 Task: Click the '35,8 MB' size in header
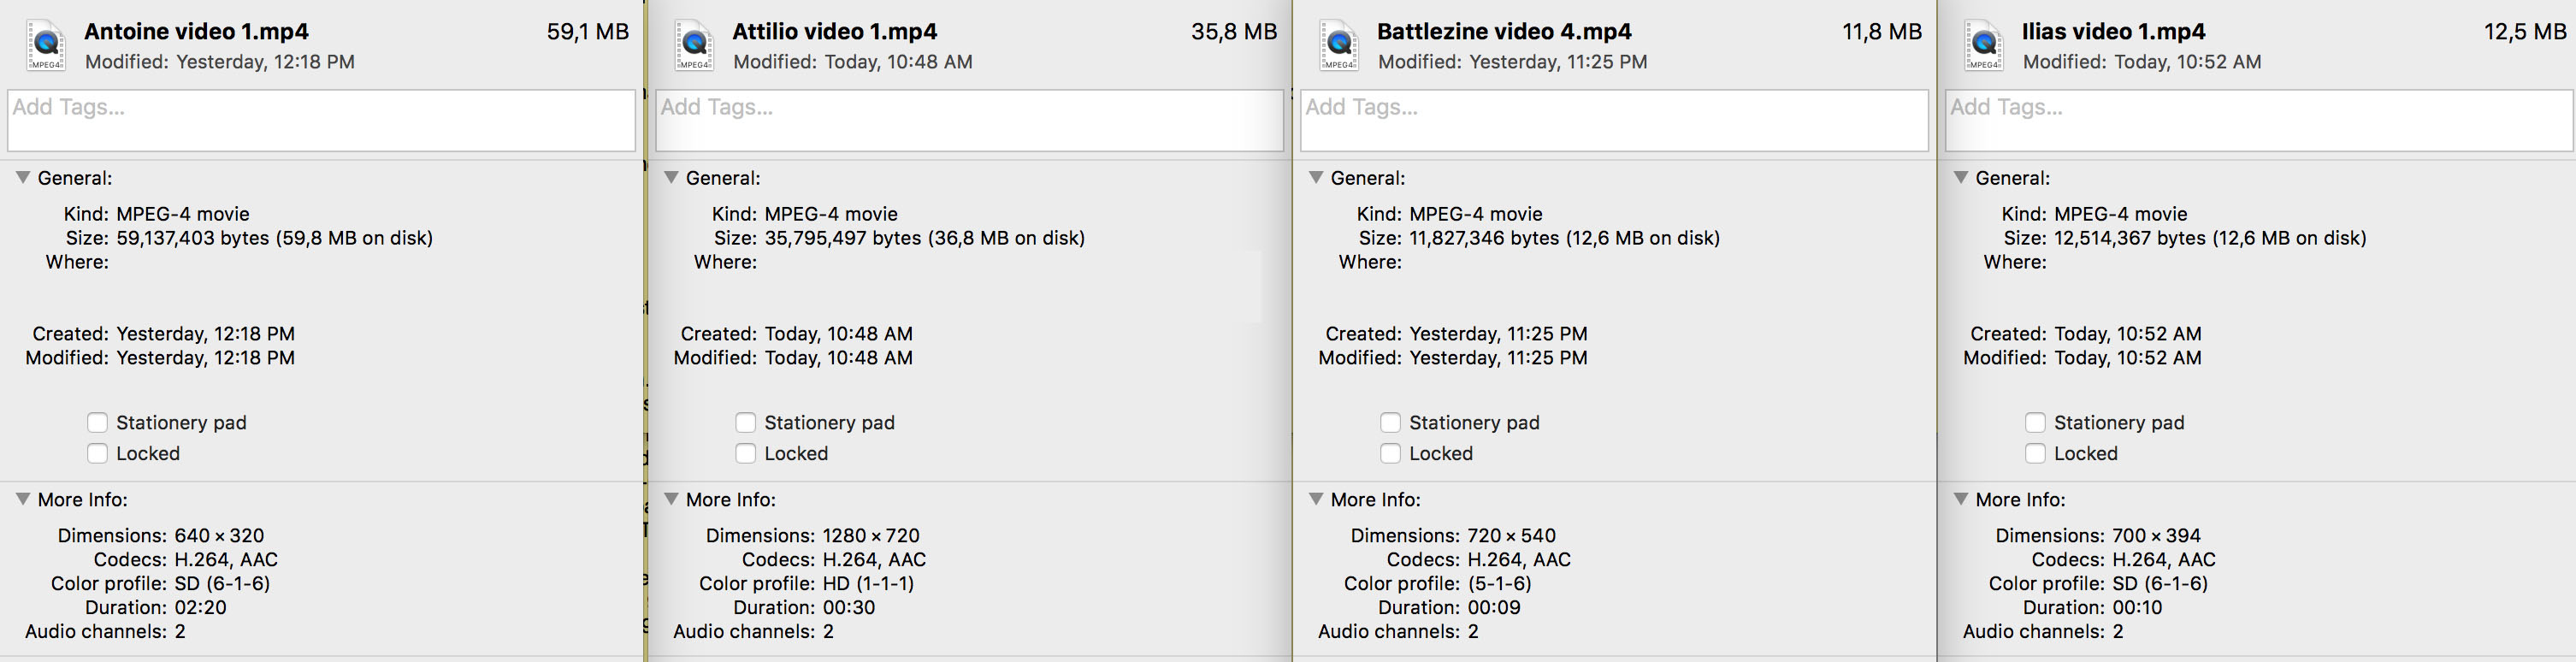click(1234, 32)
